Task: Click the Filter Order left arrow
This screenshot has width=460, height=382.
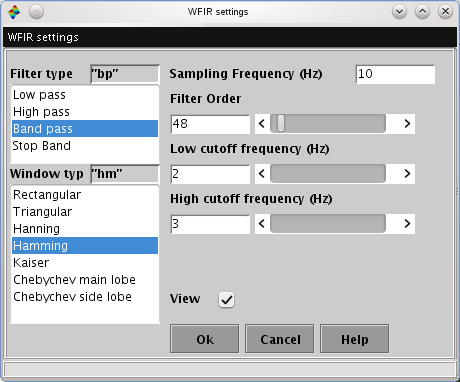Action: (262, 124)
